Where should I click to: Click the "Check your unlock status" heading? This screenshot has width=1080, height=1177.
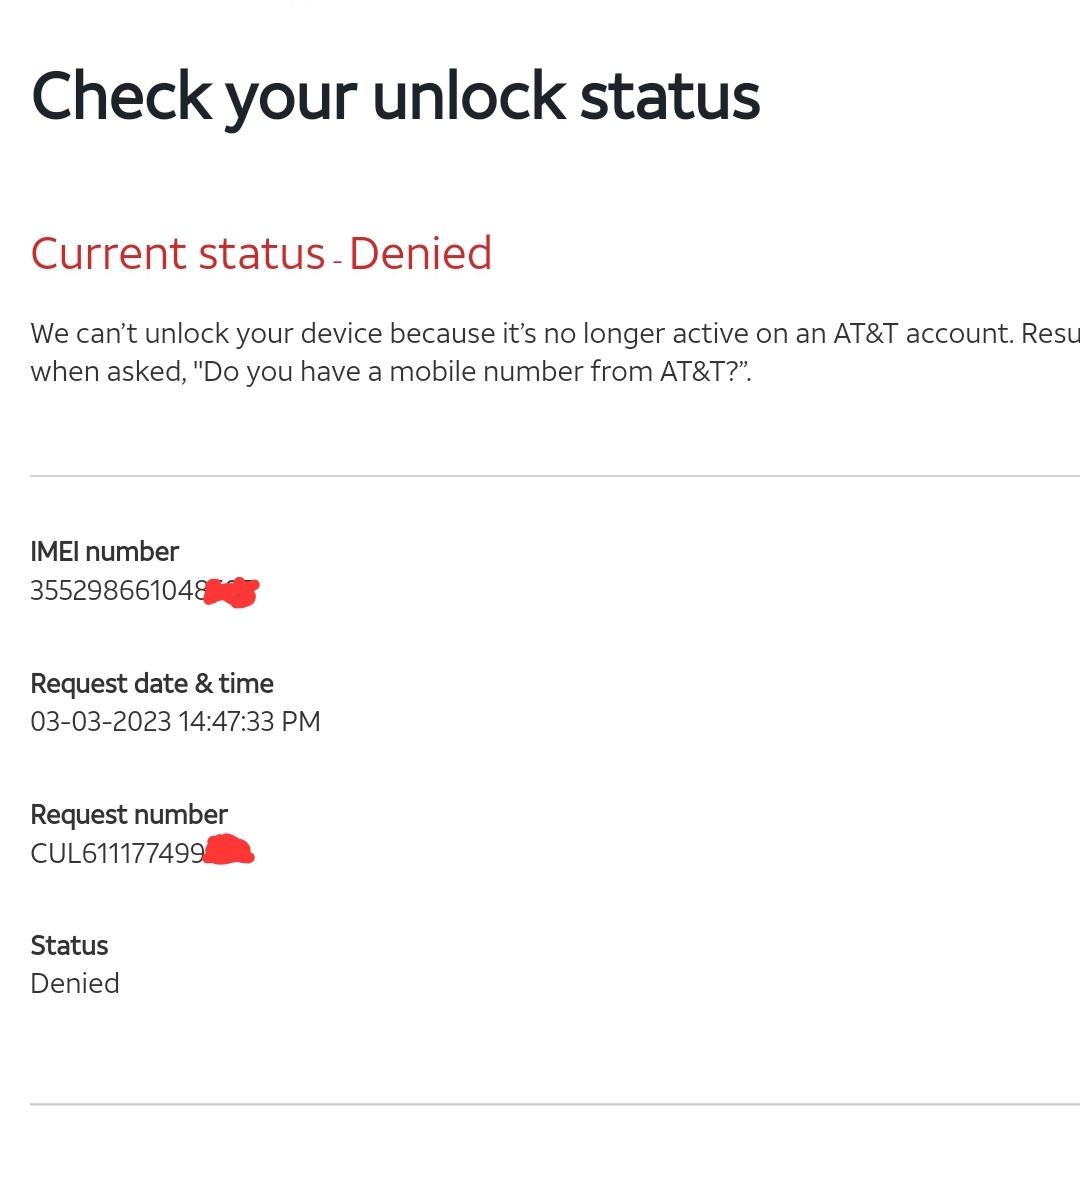point(395,97)
